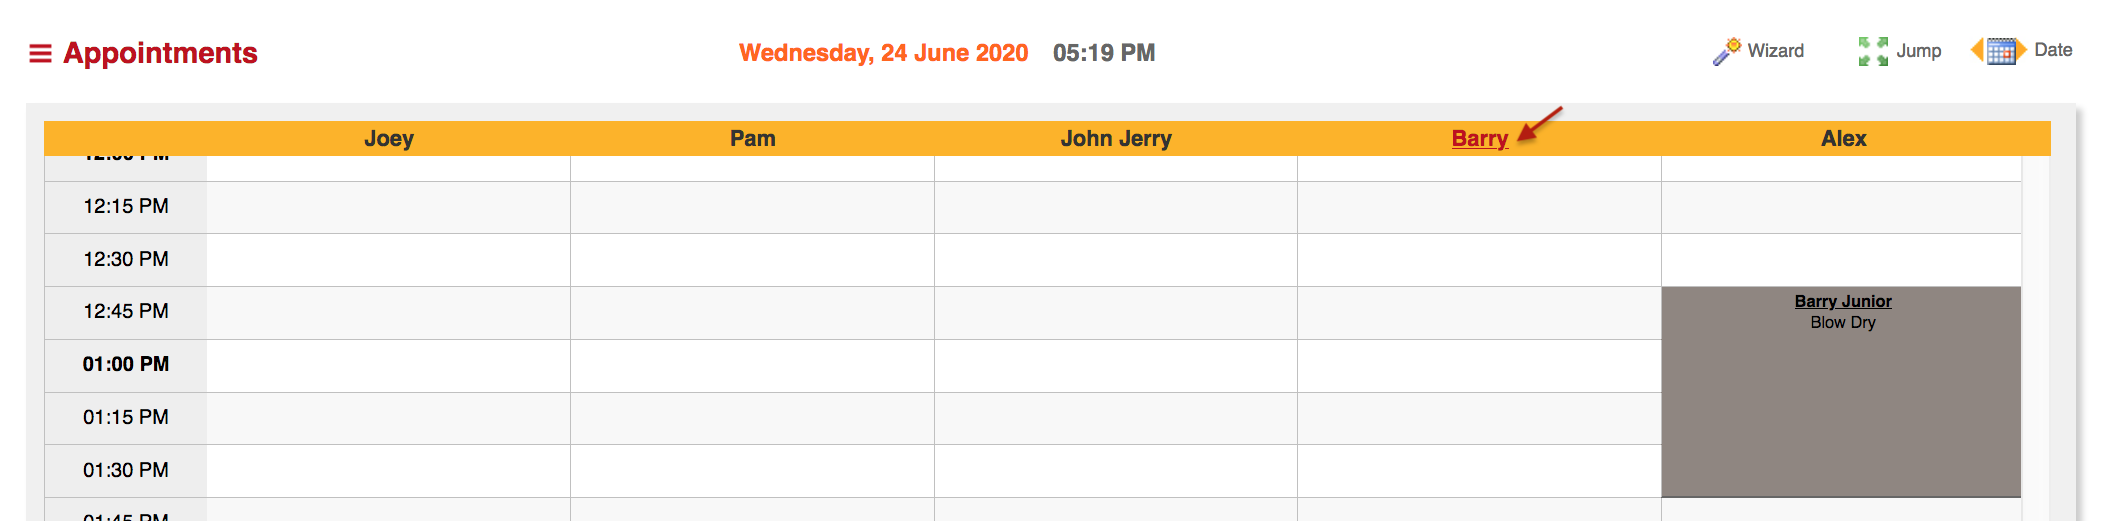The width and height of the screenshot is (2109, 521).
Task: Click the Jump arrows icon
Action: pyautogui.click(x=1873, y=51)
